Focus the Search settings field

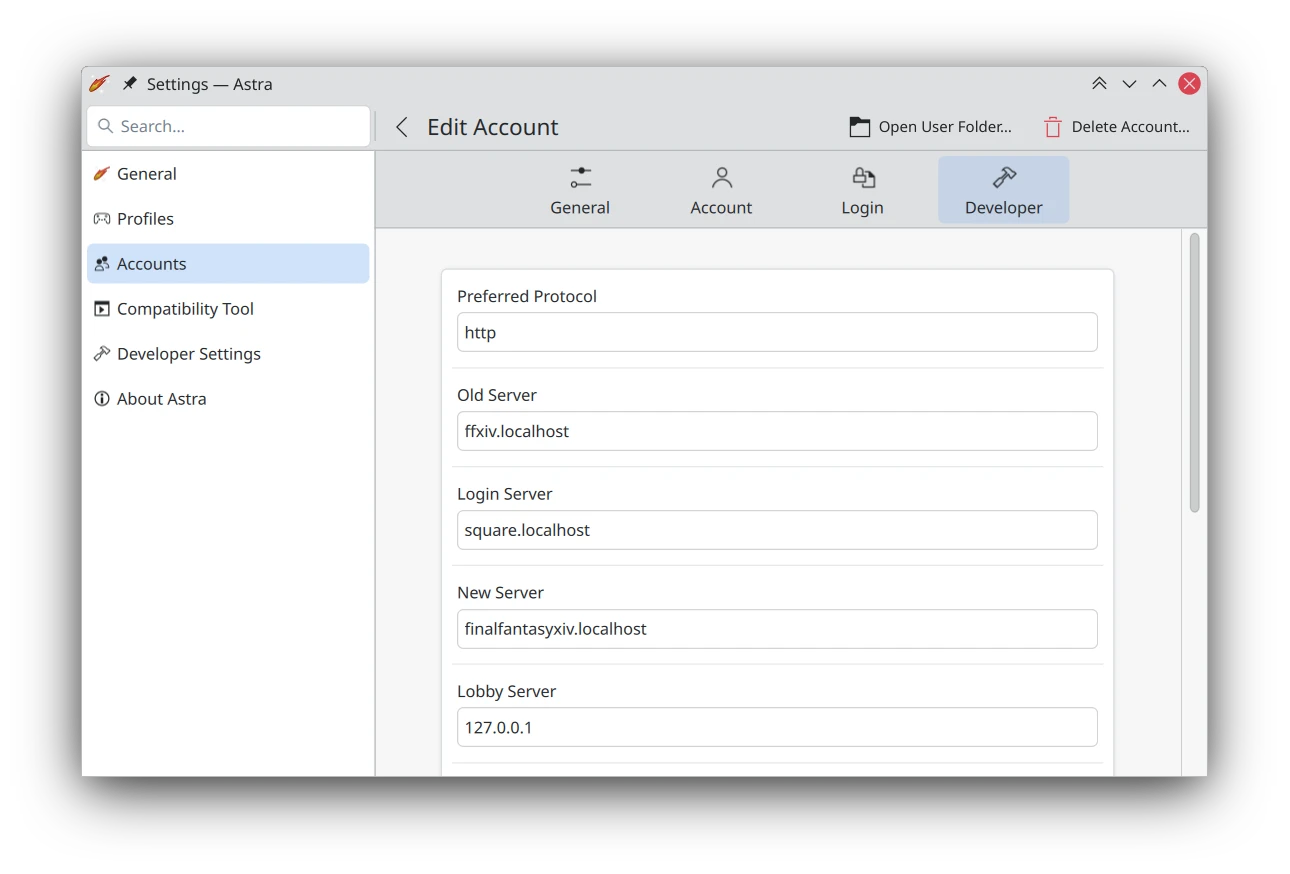pos(229,126)
